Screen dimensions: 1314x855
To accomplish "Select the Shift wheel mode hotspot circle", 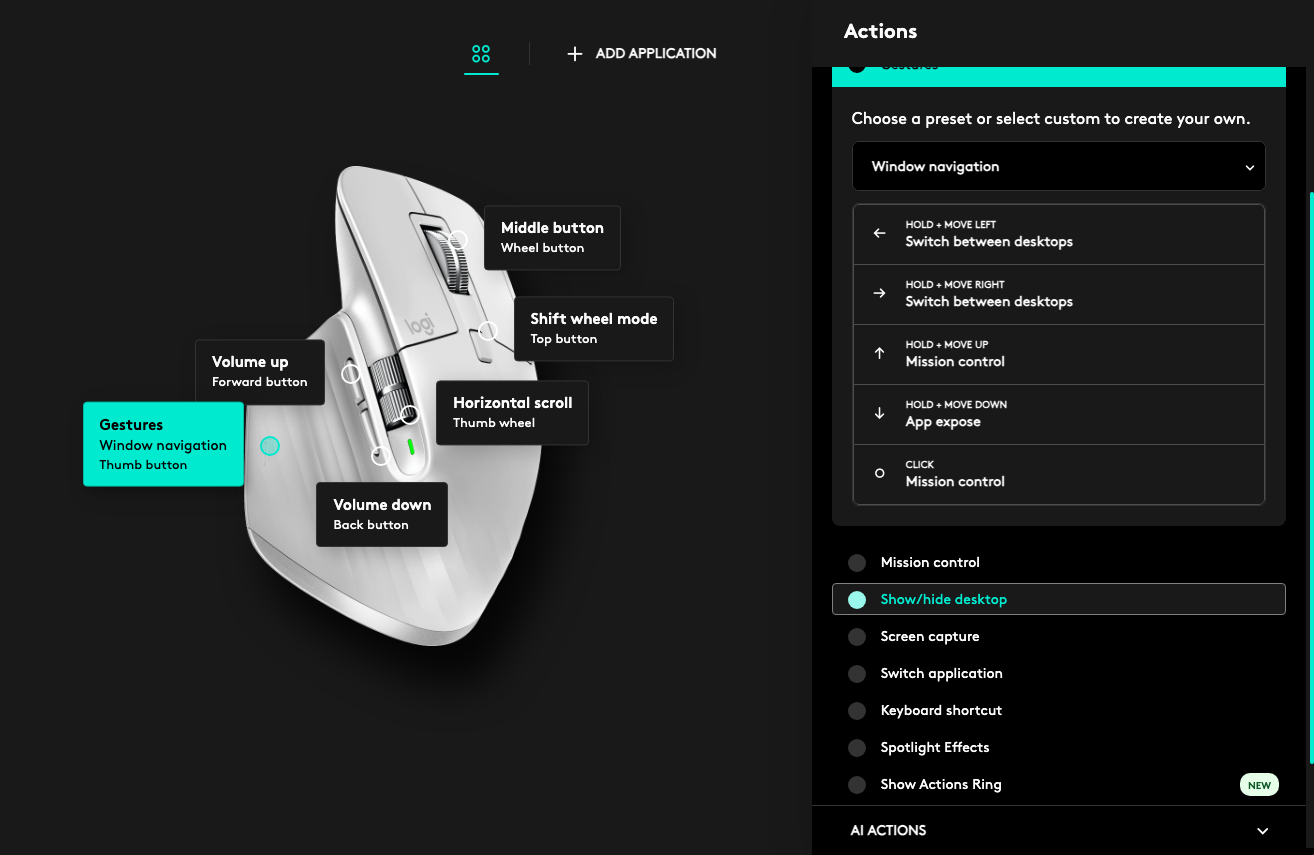I will point(488,331).
